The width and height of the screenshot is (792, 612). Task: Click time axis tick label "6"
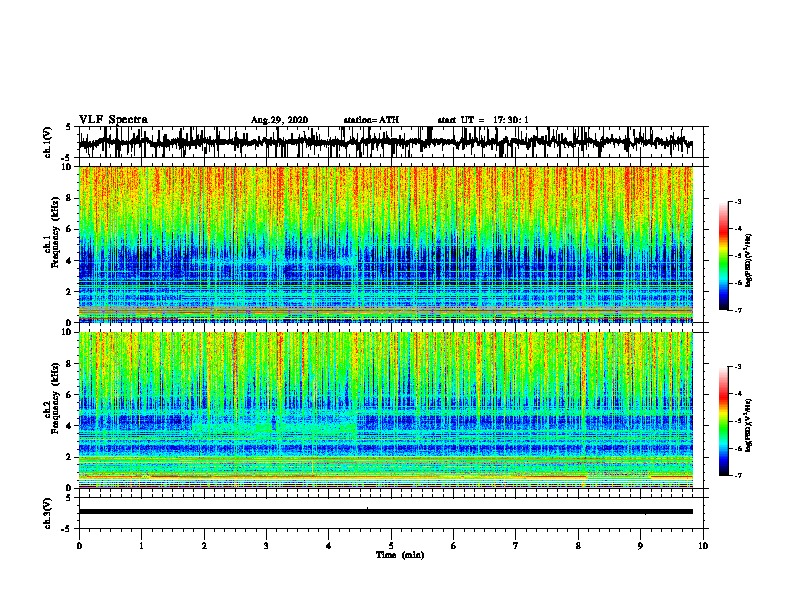click(x=454, y=546)
